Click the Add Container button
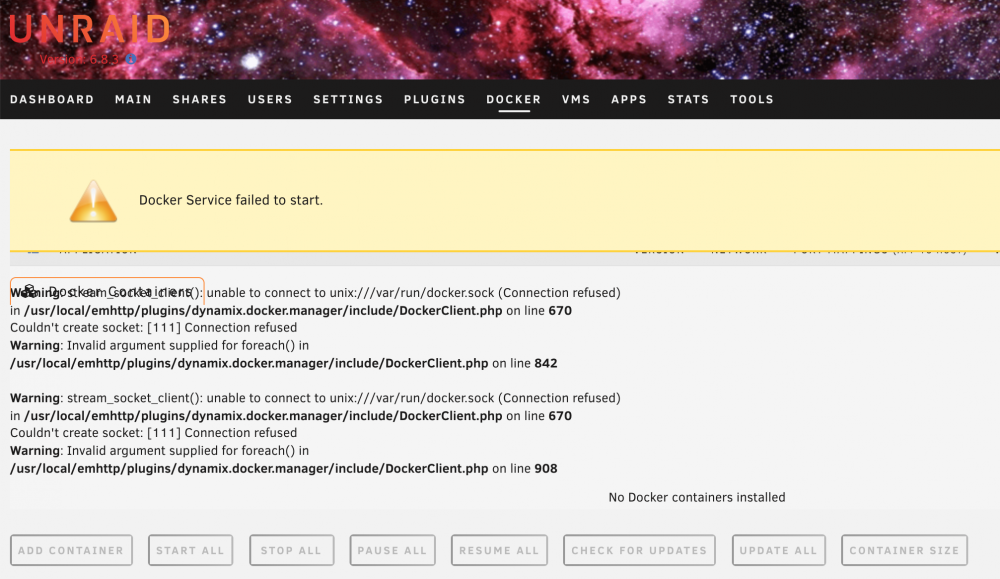The image size is (1000, 579). (71, 550)
